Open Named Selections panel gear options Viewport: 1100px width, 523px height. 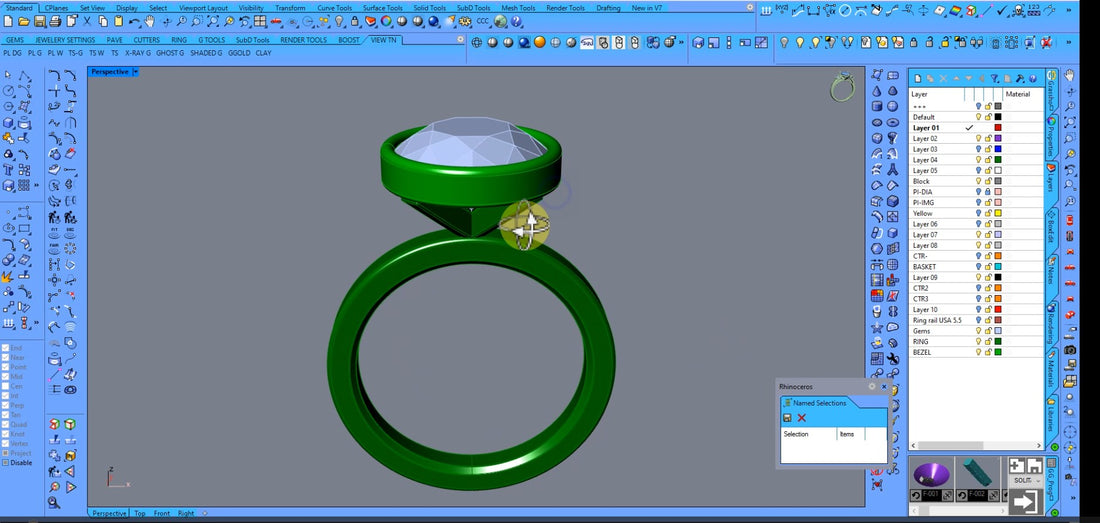coord(872,386)
